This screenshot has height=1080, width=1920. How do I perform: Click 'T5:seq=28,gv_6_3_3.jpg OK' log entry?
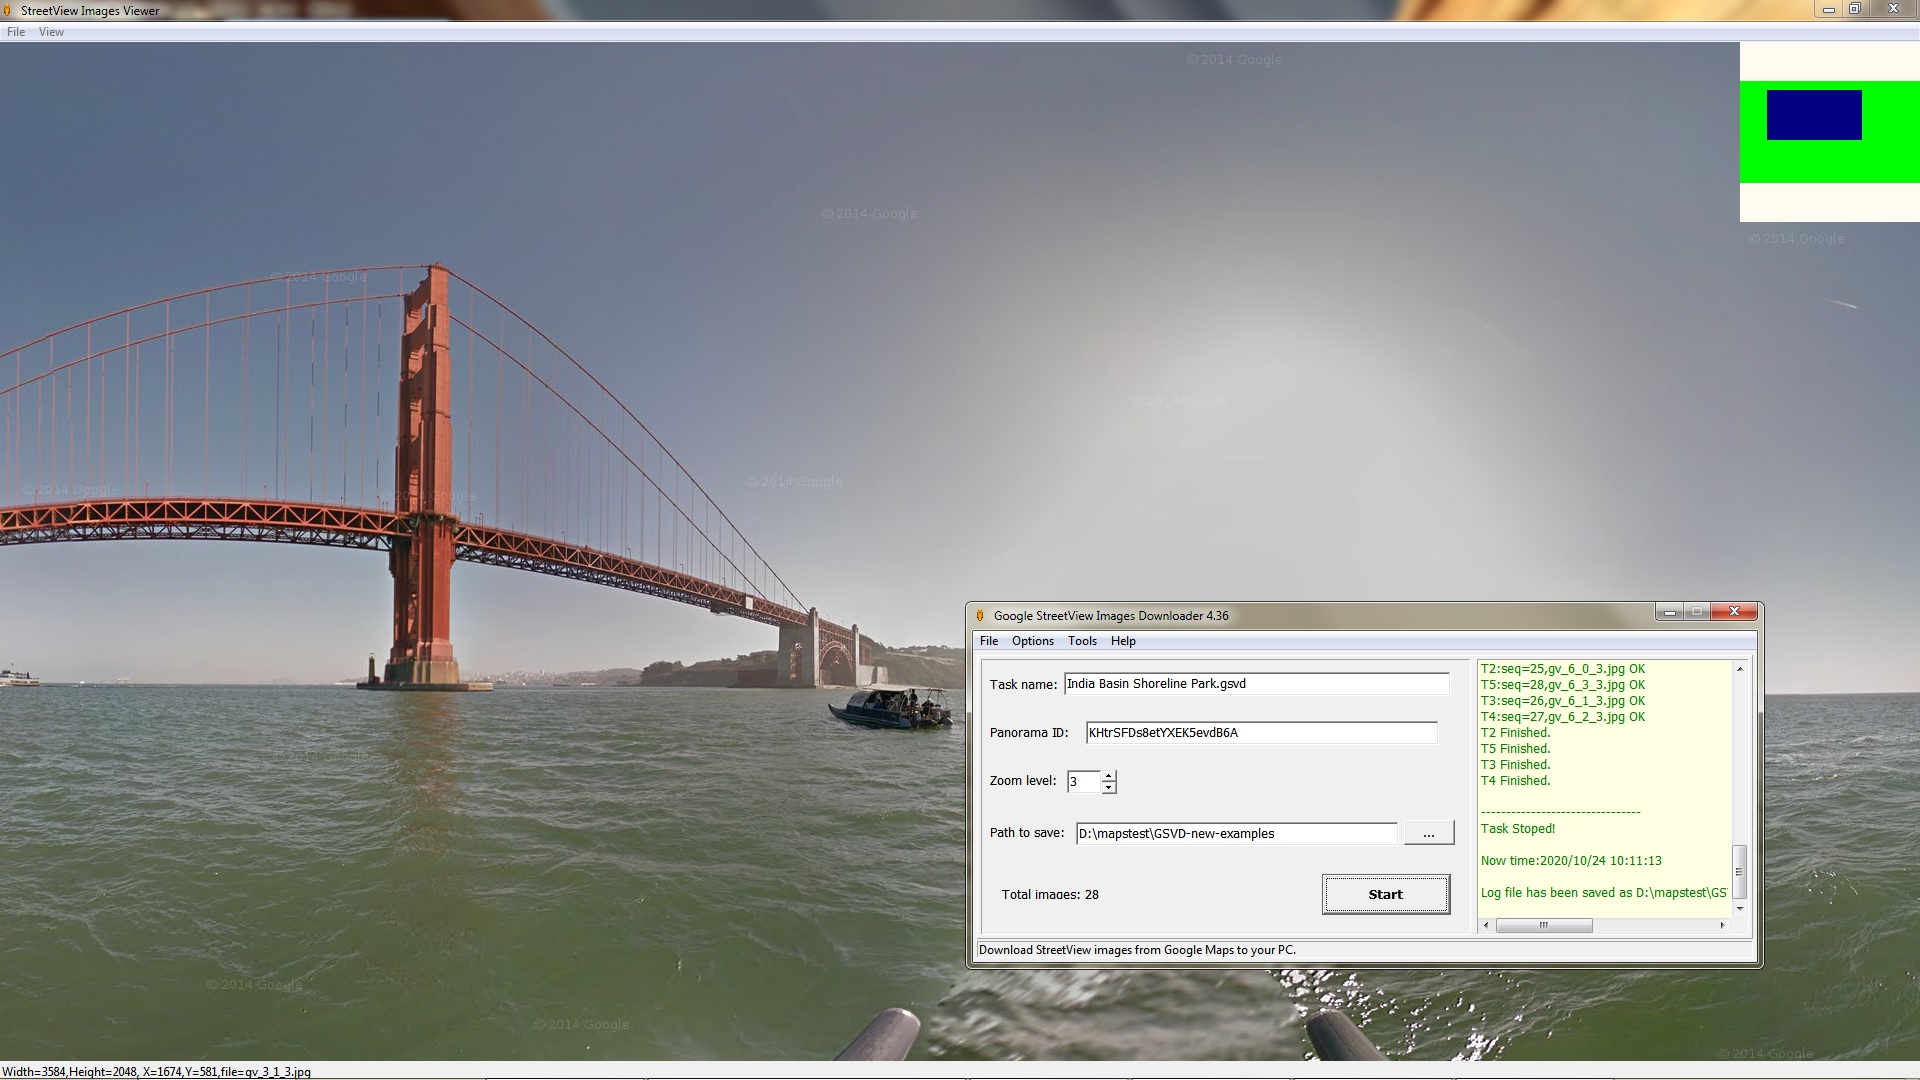point(1562,685)
